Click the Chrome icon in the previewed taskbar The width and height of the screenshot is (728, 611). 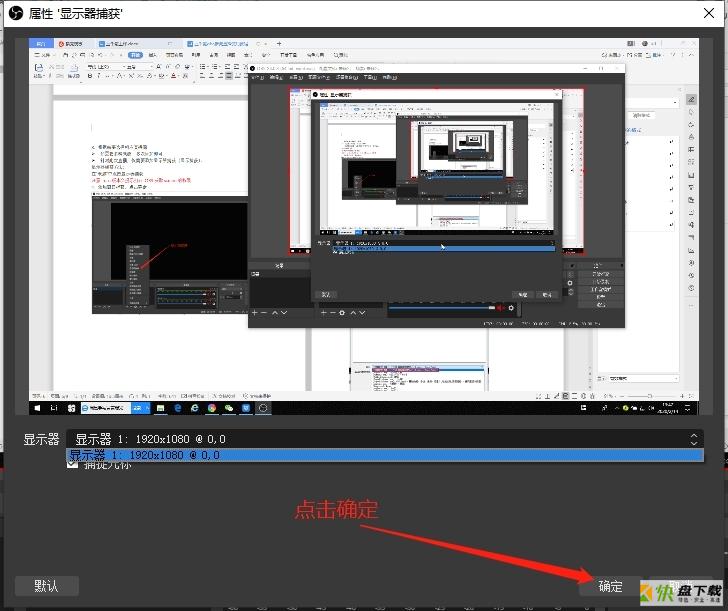212,408
